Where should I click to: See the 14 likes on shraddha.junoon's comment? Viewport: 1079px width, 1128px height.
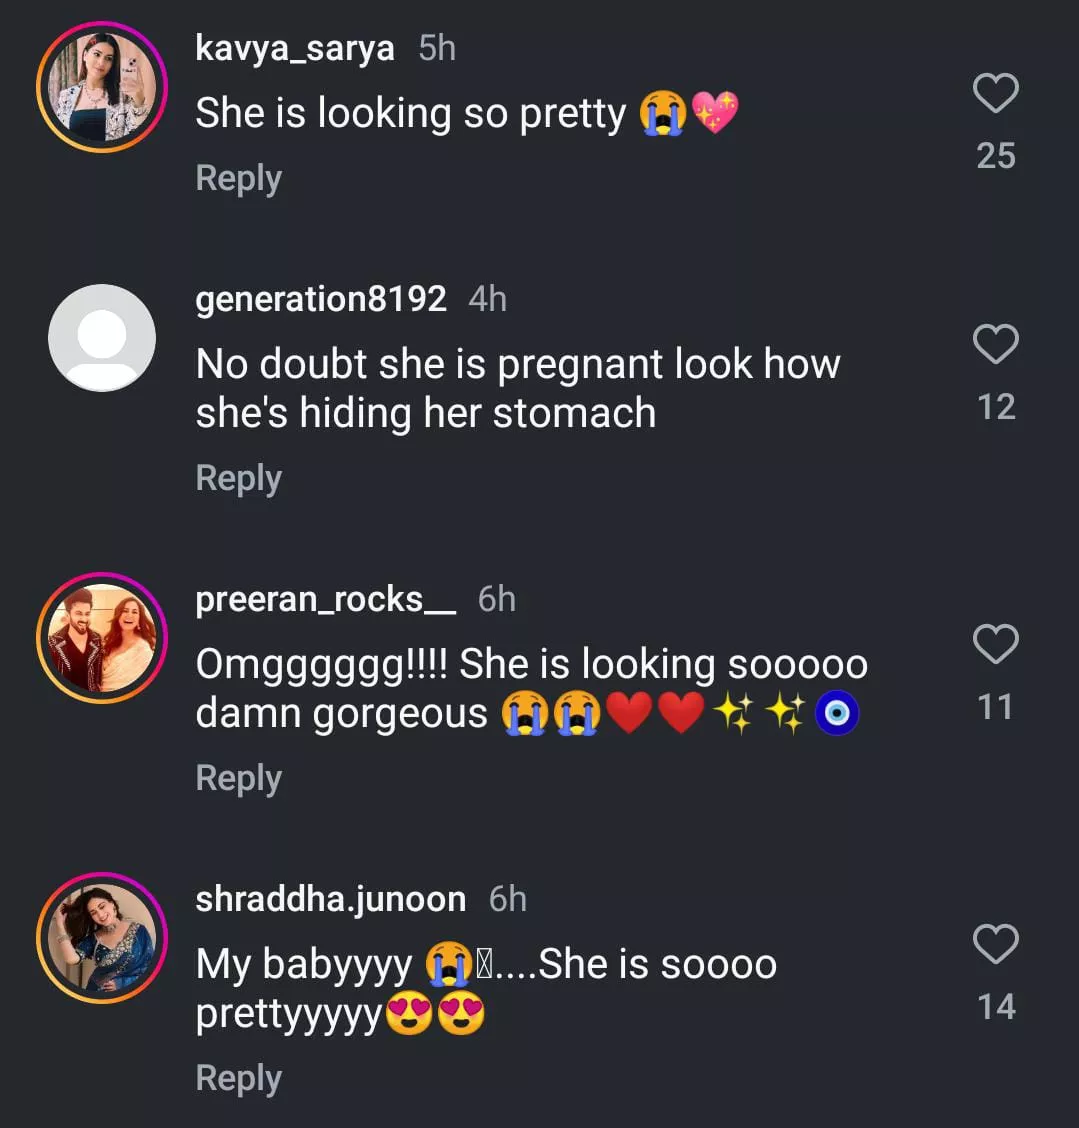tap(995, 1007)
